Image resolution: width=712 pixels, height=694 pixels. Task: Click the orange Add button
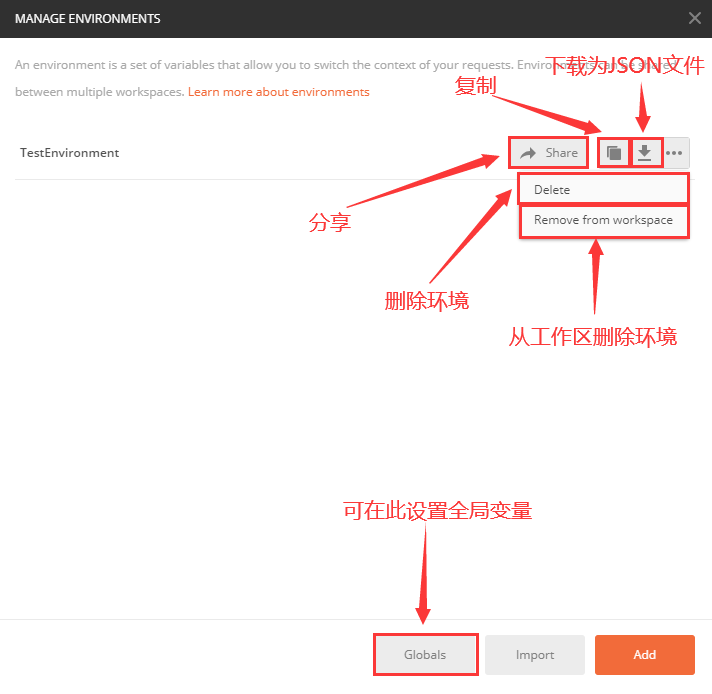[644, 654]
